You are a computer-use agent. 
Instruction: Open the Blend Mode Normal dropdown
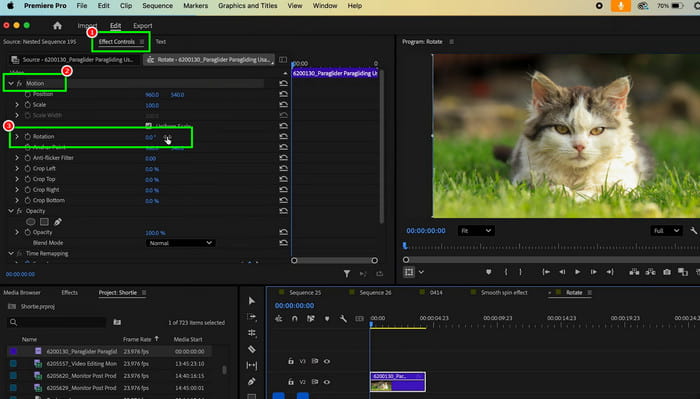pos(180,243)
